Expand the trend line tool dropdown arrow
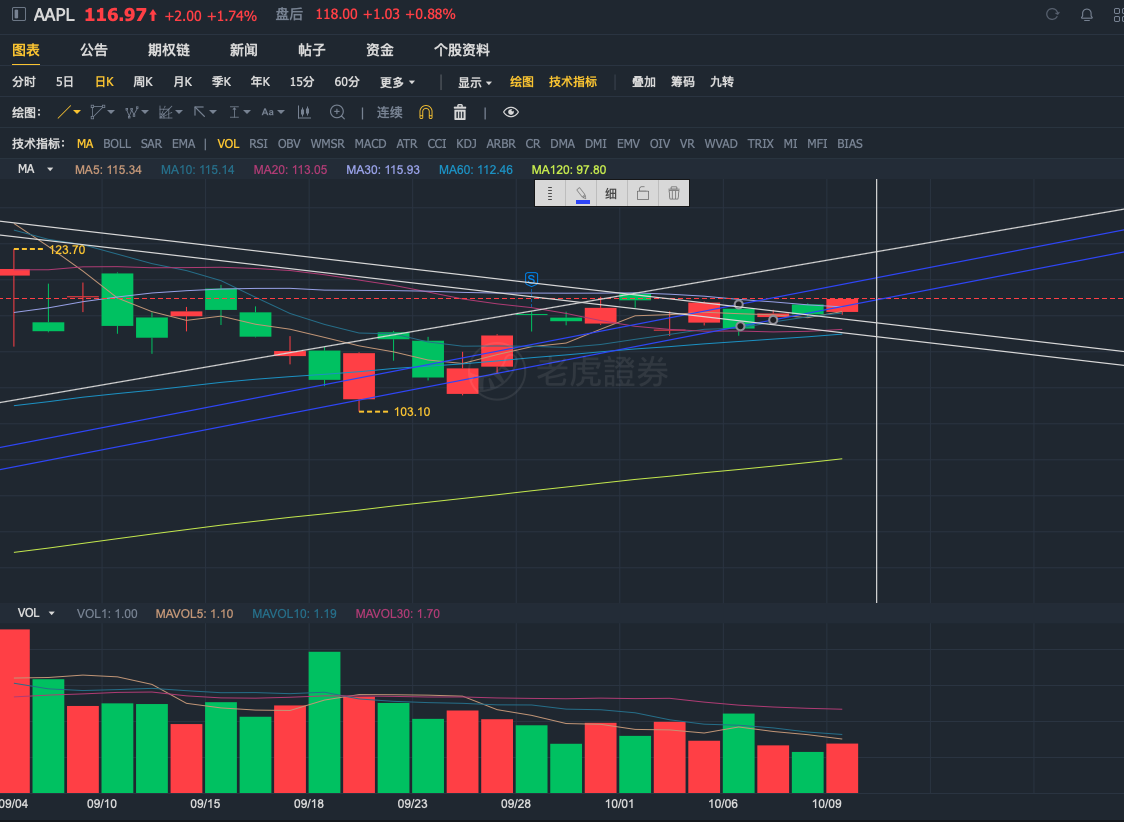 77,113
